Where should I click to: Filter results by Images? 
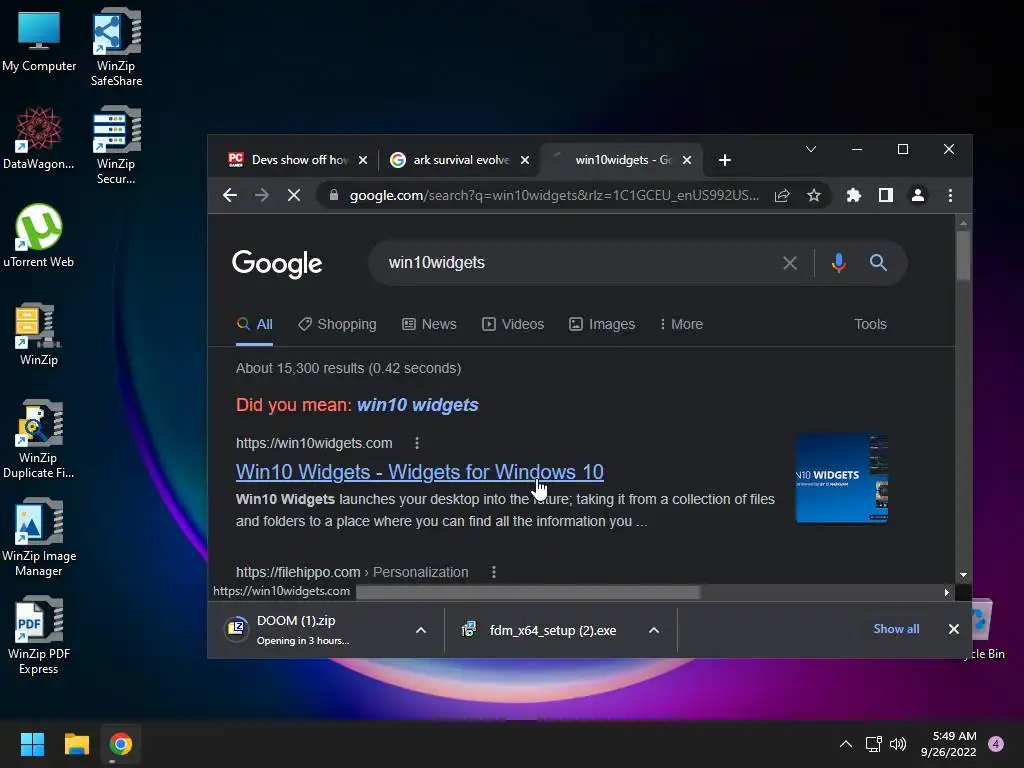[601, 325]
